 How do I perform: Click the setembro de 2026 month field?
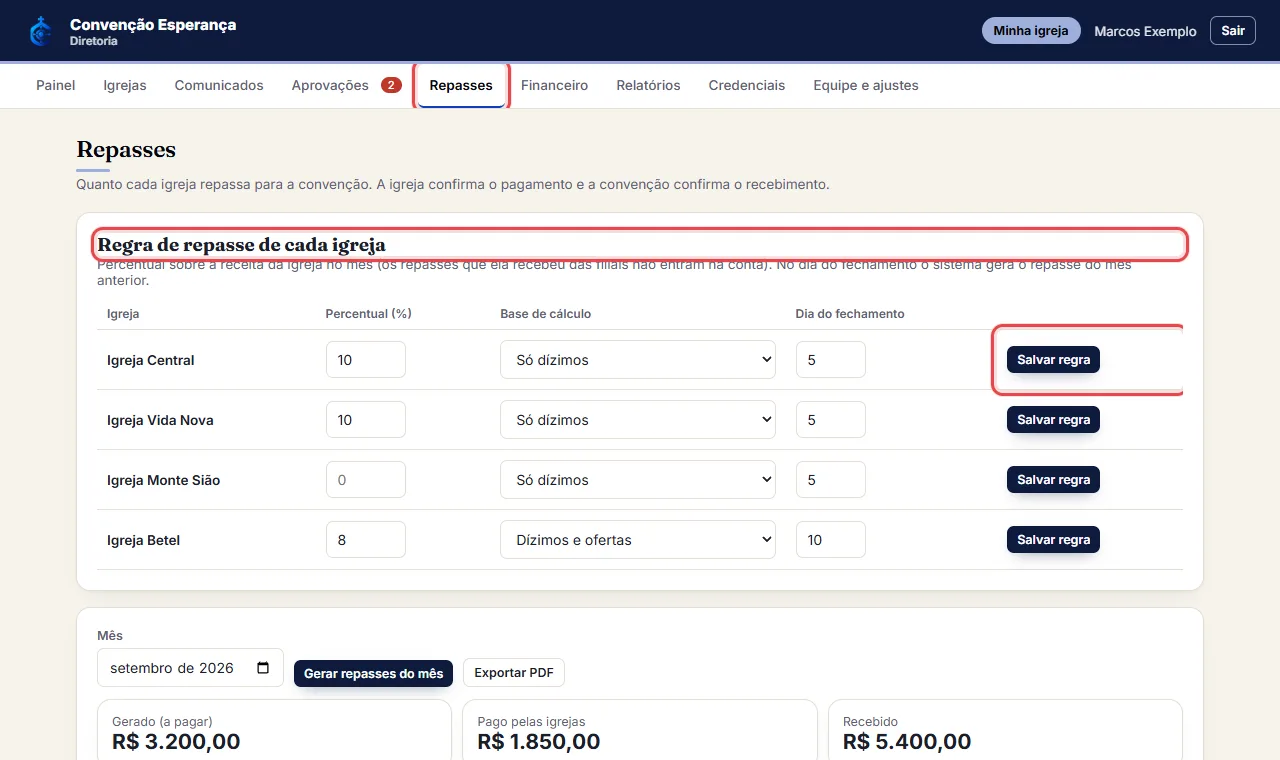190,668
